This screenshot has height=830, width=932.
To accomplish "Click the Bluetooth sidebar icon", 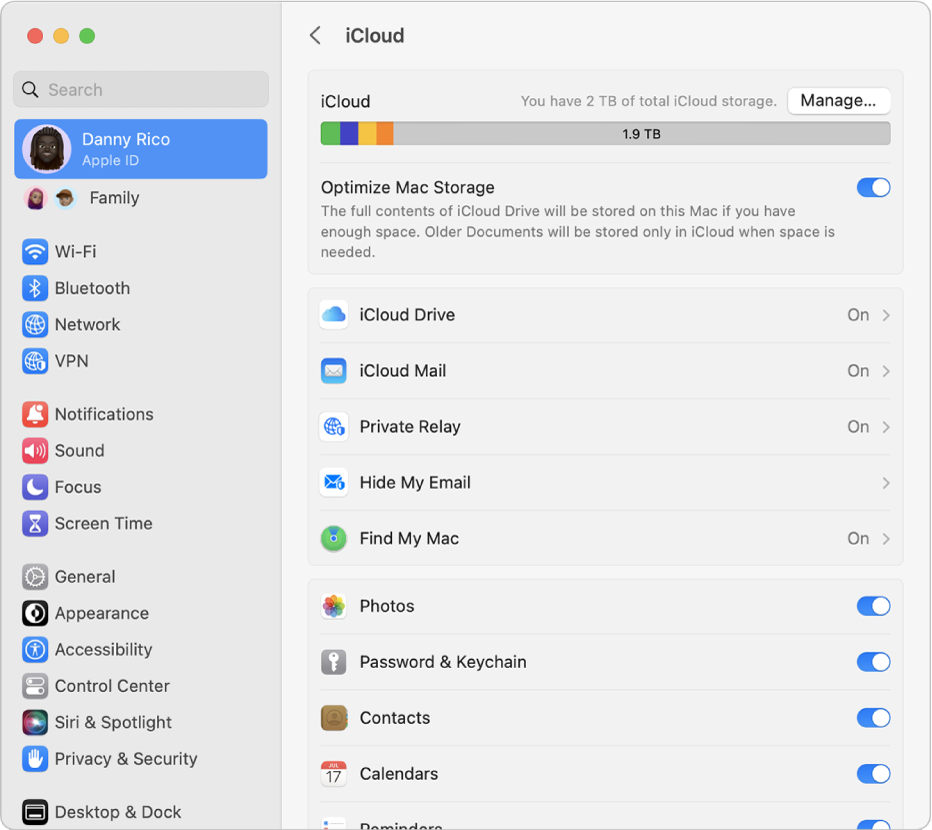I will (x=36, y=288).
